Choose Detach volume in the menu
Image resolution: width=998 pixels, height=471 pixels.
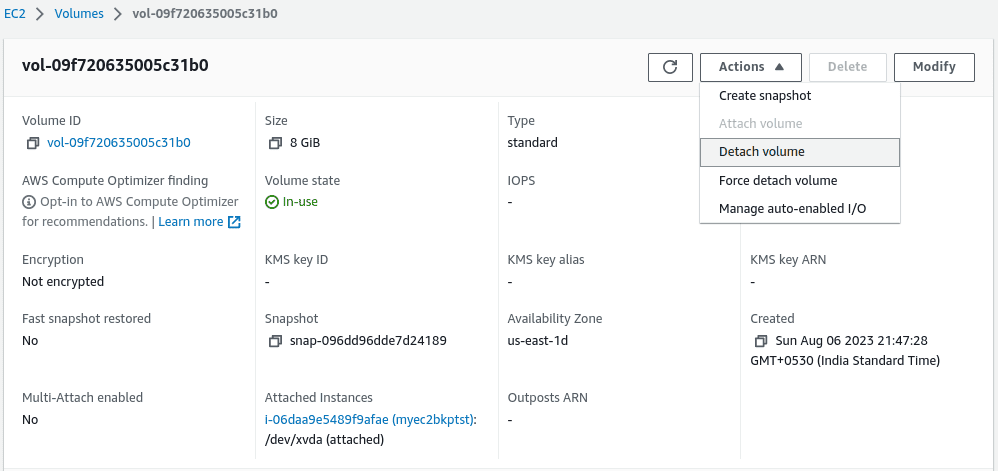pyautogui.click(x=799, y=152)
